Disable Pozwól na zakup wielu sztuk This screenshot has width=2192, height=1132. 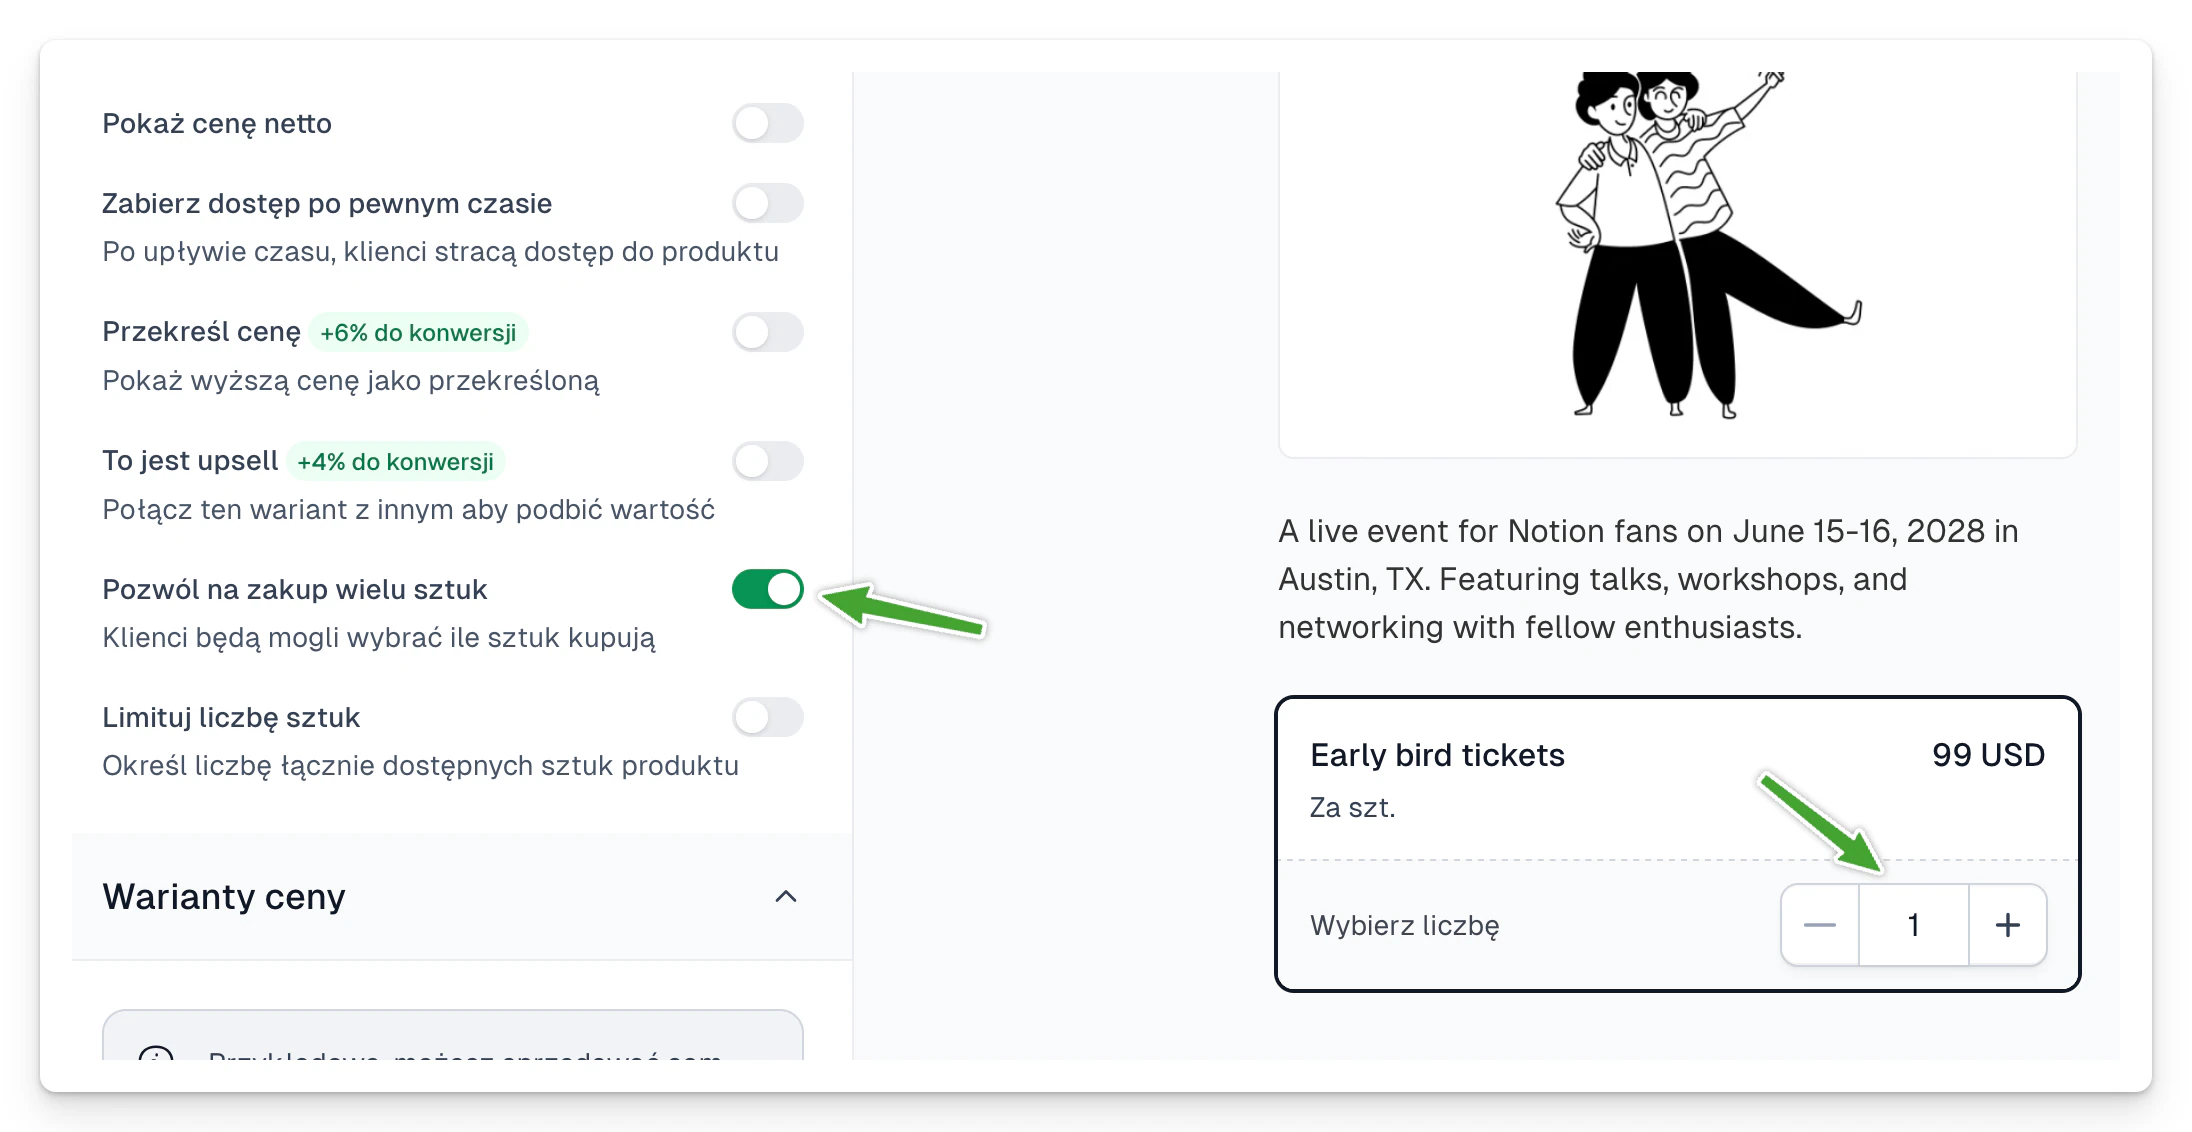coord(767,589)
